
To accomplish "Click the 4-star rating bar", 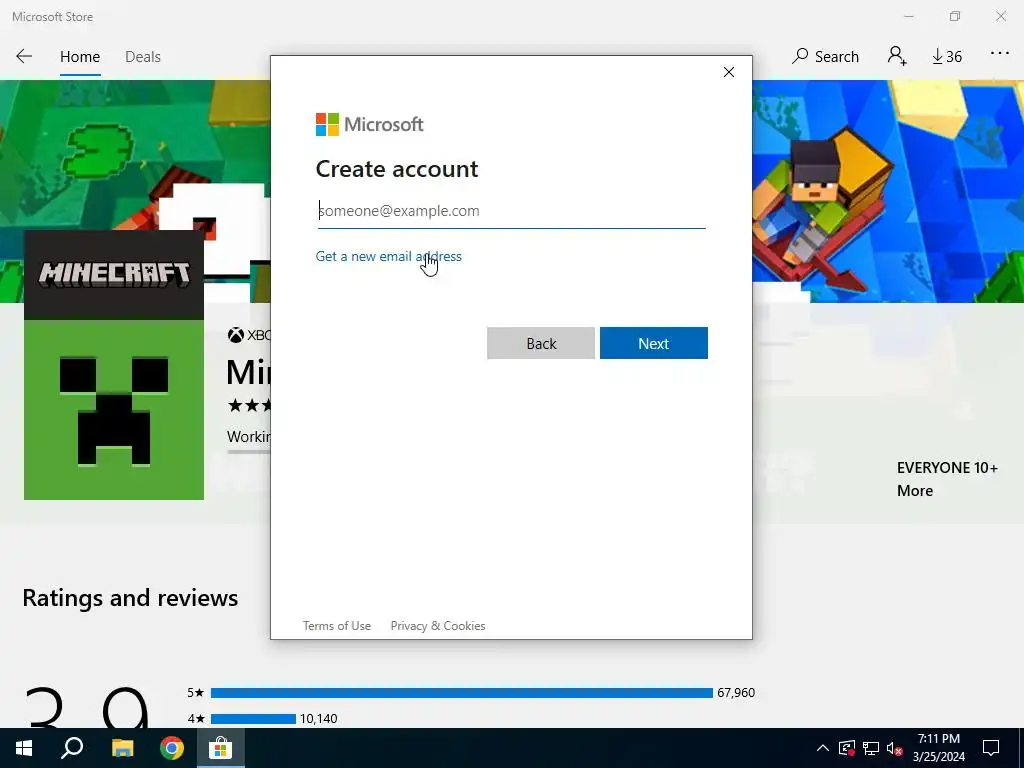I will point(253,719).
